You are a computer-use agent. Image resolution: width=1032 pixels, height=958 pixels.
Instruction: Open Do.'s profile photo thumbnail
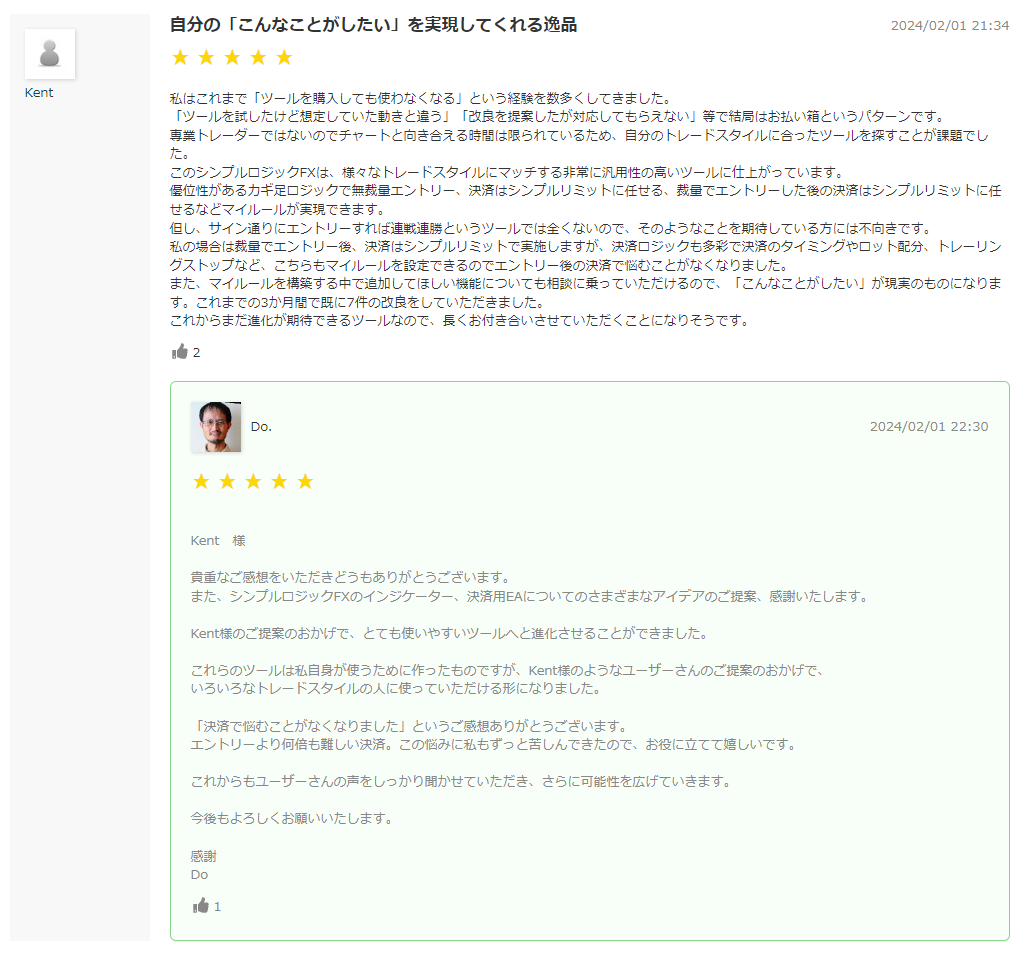[x=216, y=426]
